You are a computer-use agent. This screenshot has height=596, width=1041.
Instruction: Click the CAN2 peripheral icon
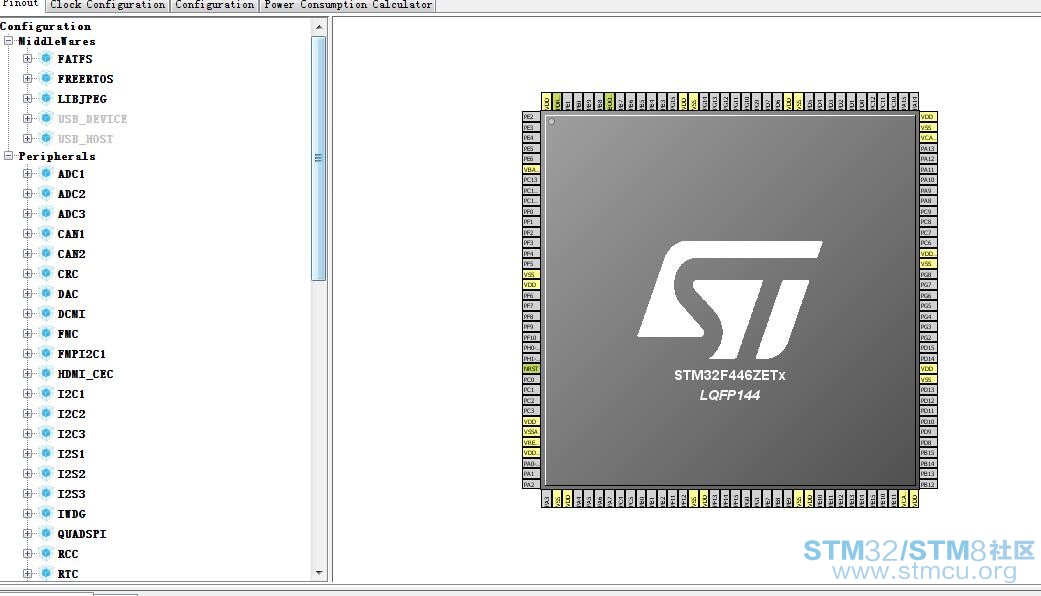coord(46,253)
